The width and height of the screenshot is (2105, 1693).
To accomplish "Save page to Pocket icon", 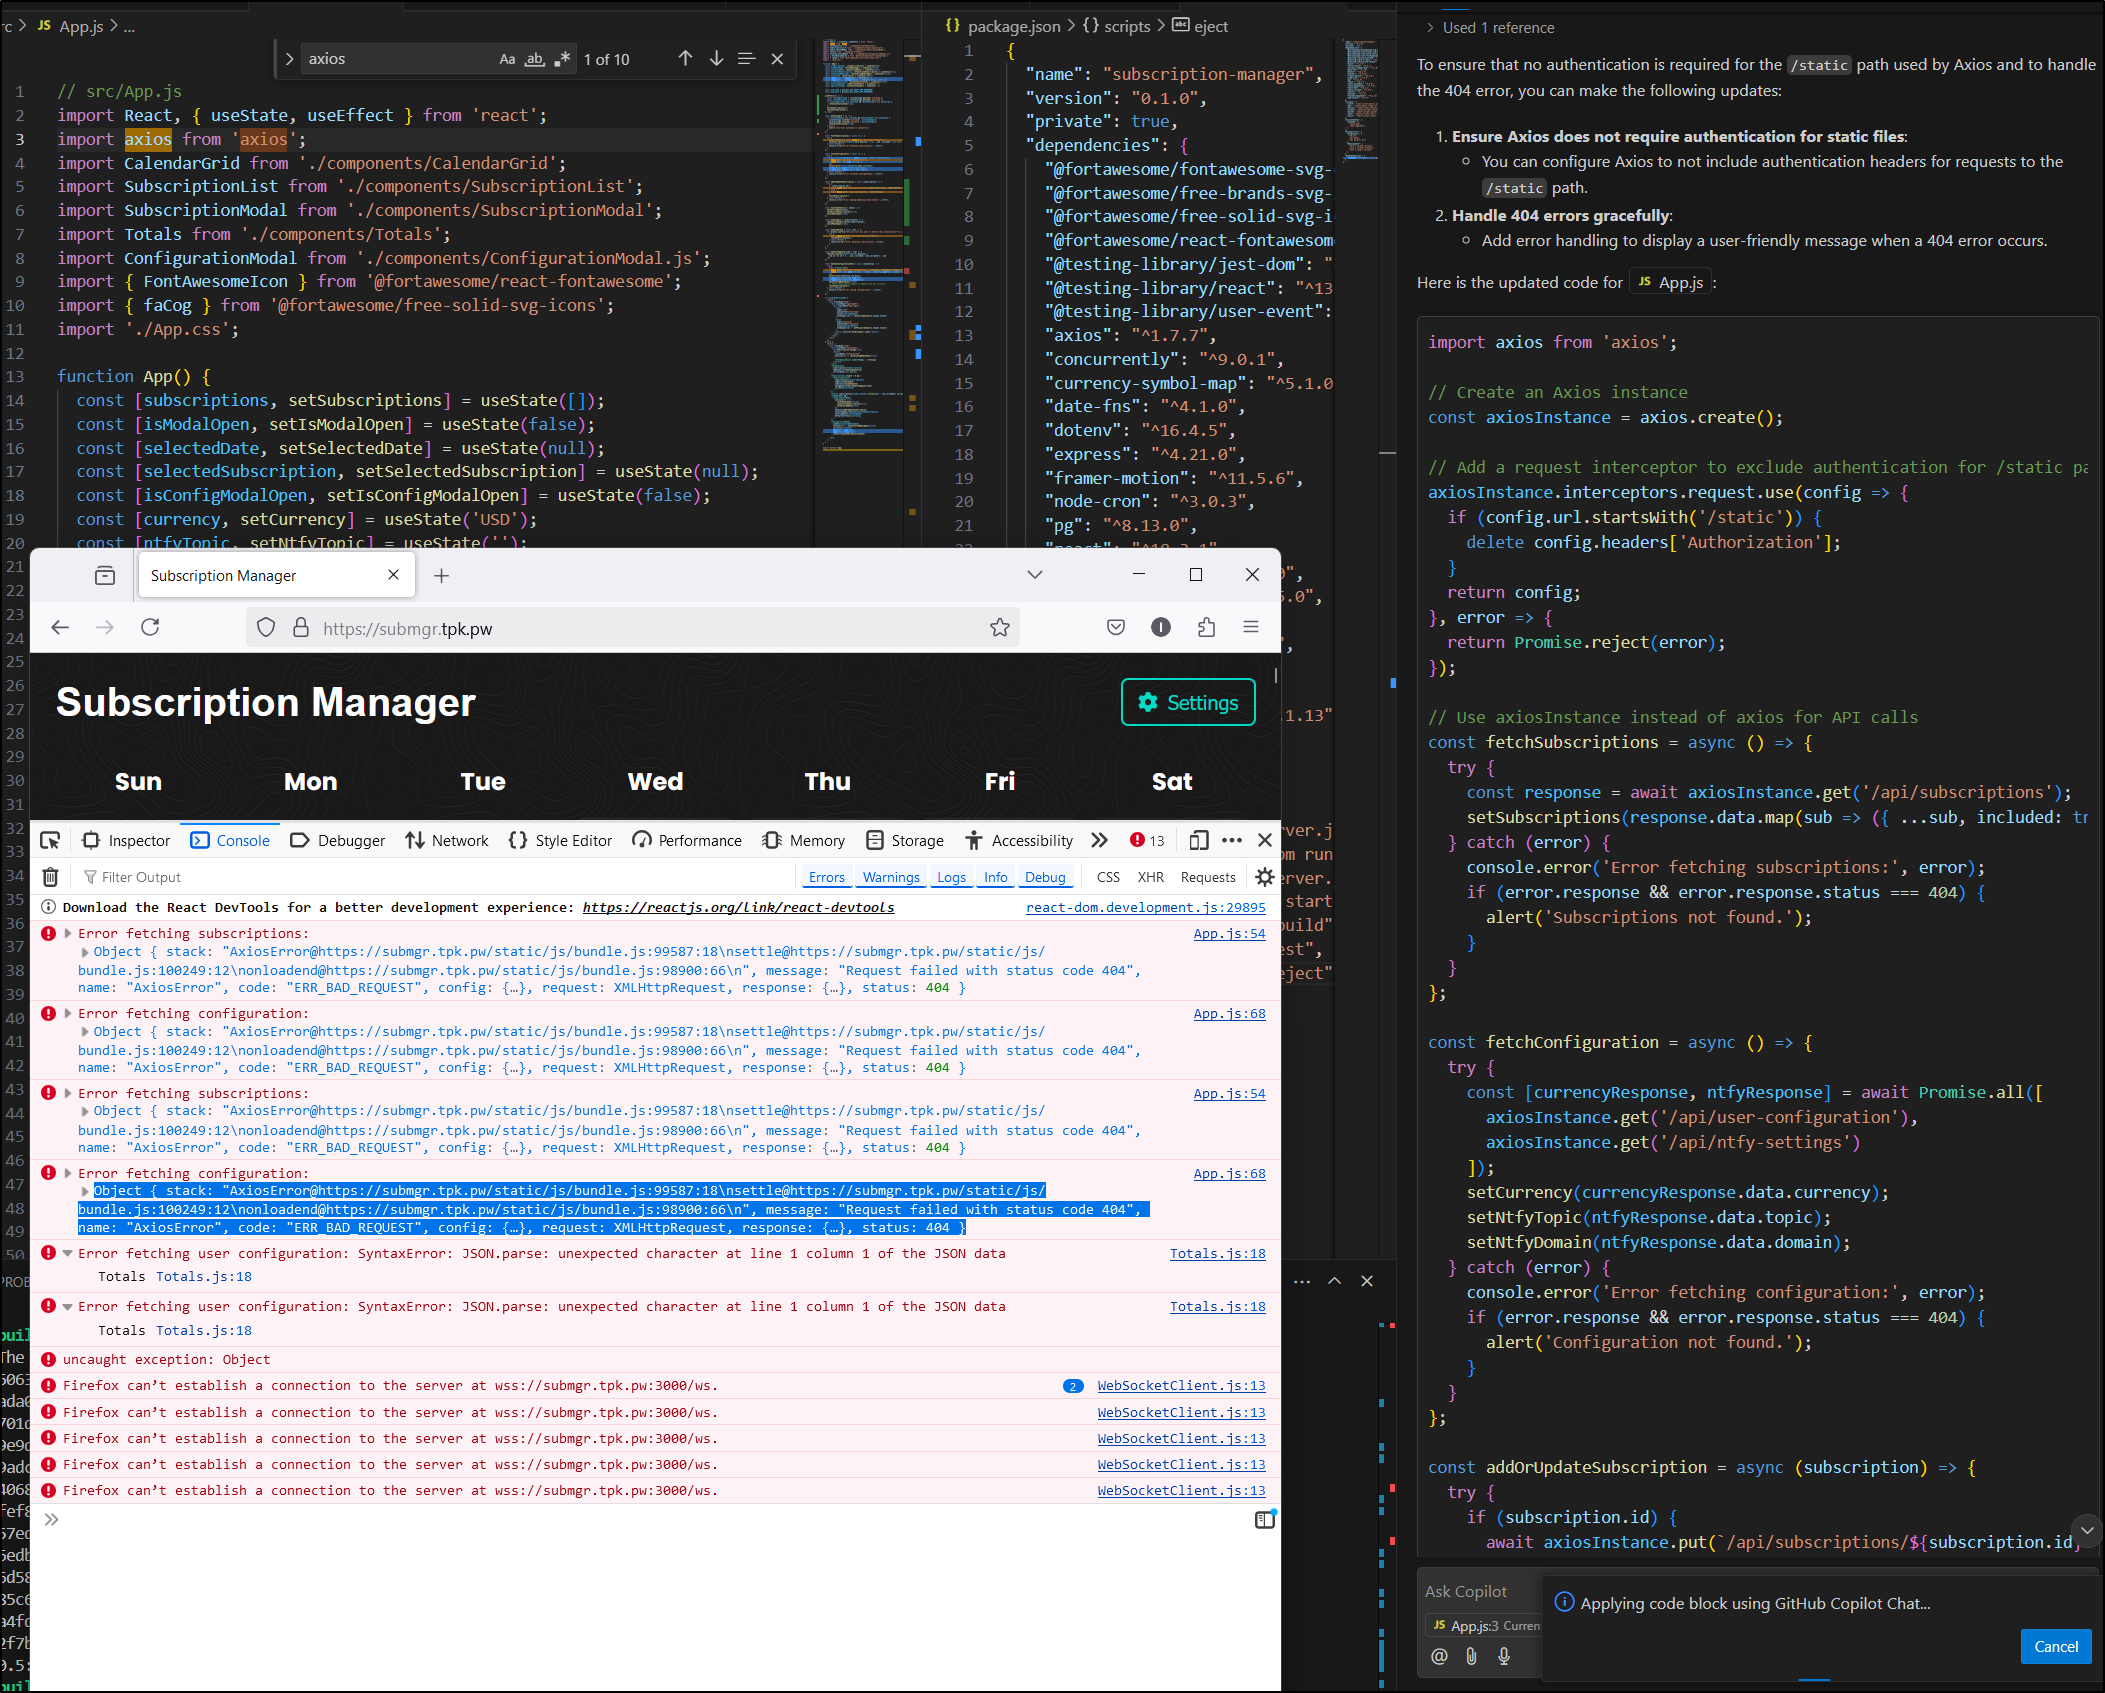I will pyautogui.click(x=1116, y=627).
